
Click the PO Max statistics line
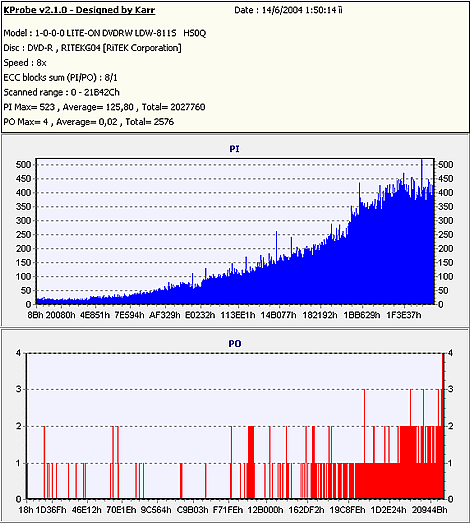[x=89, y=122]
